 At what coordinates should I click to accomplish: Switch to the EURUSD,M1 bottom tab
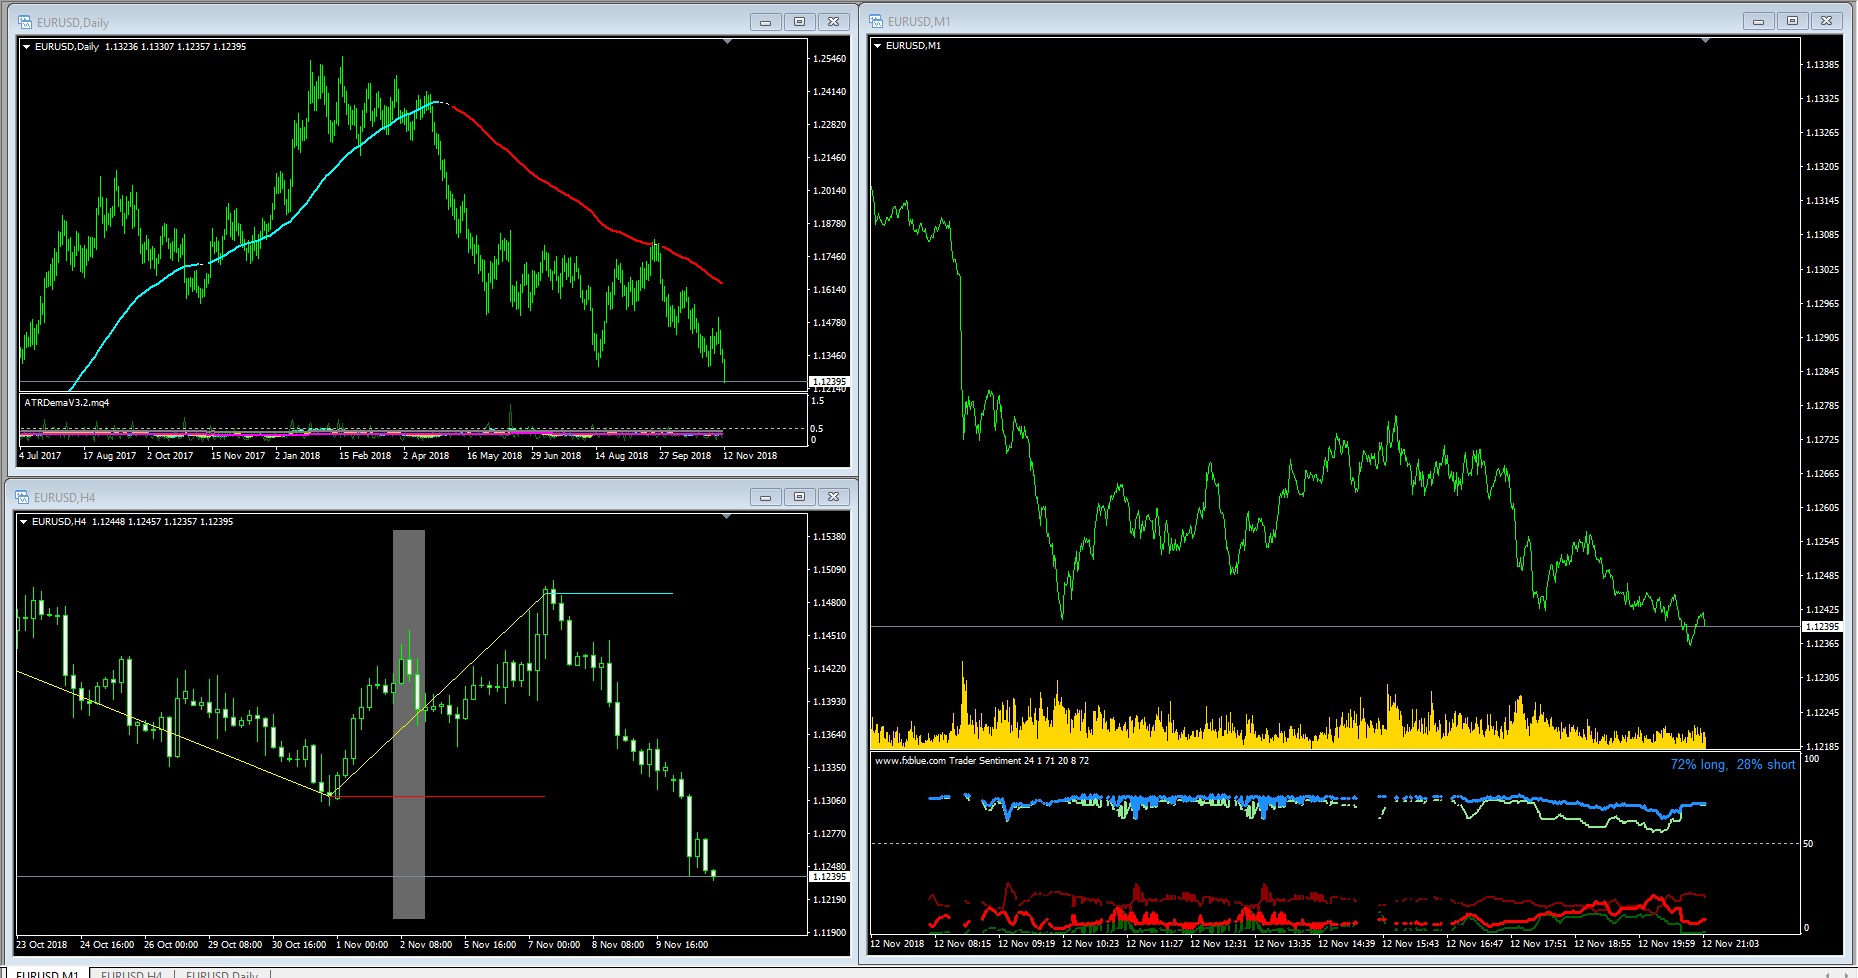click(x=47, y=973)
